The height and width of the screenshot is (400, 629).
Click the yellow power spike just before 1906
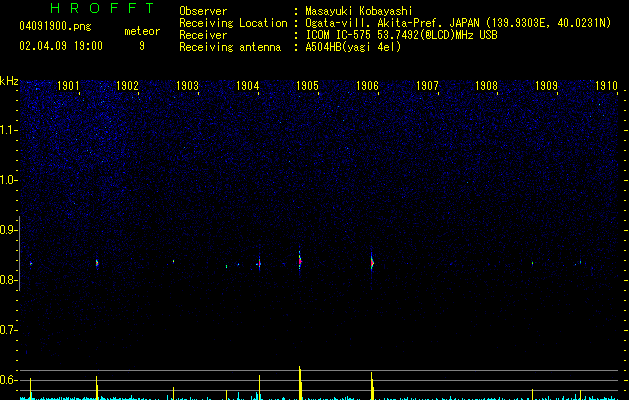372,386
